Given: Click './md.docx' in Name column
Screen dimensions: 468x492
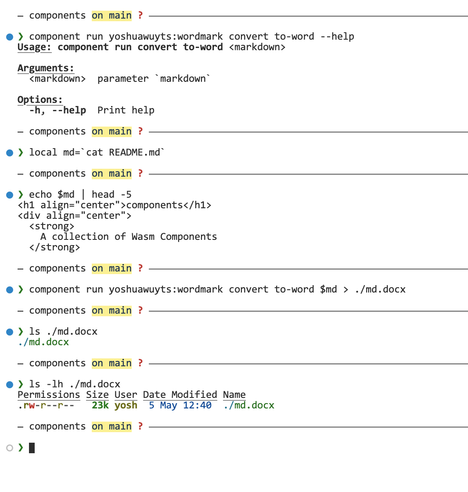Looking at the screenshot, I should pos(249,405).
